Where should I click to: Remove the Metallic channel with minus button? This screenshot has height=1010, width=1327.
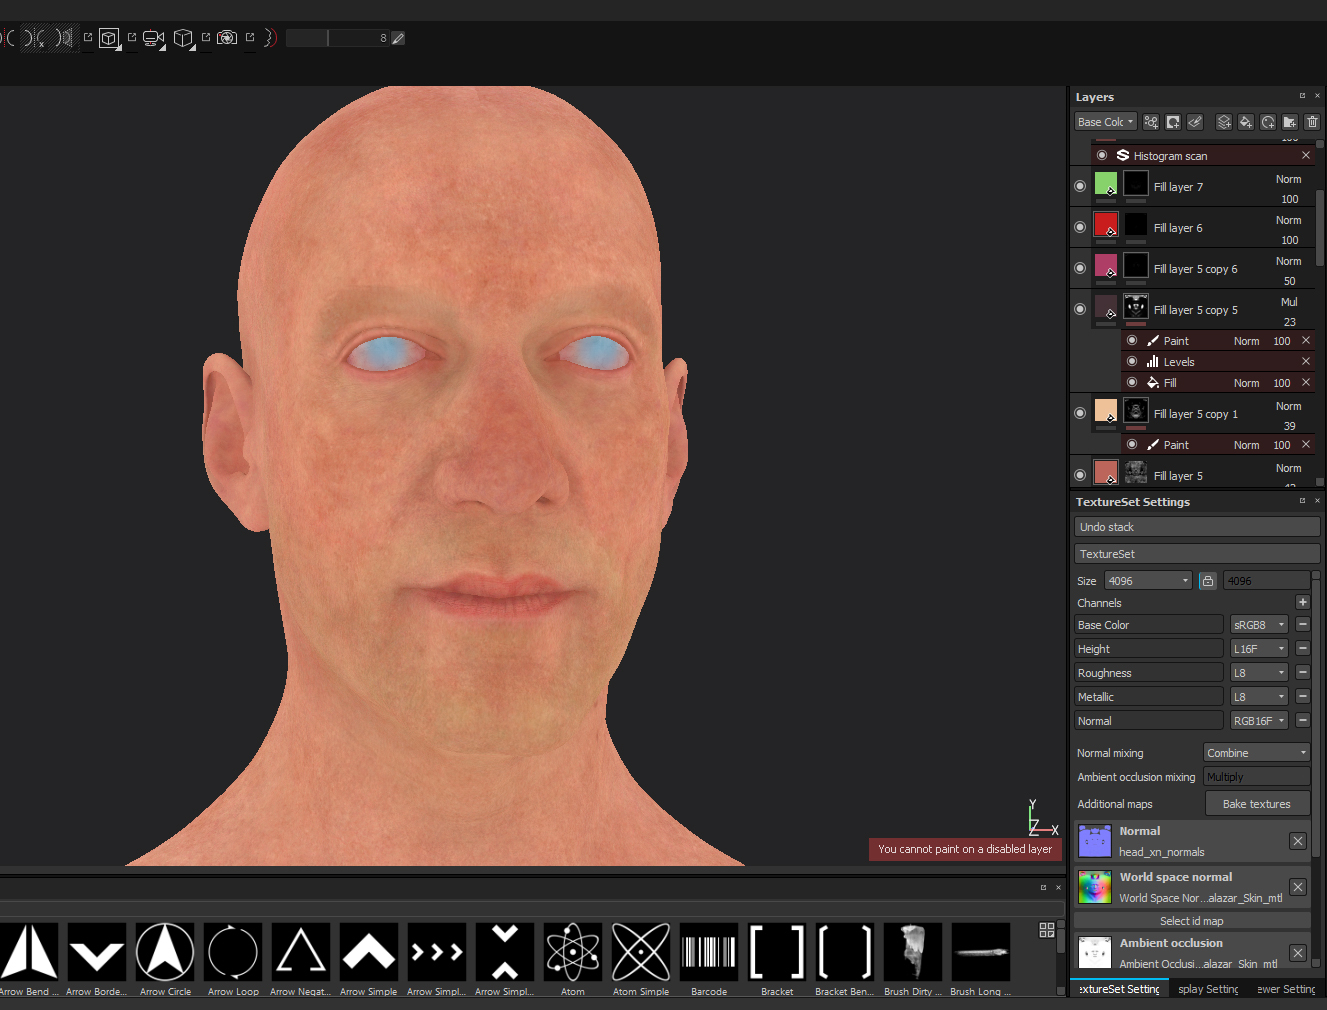click(x=1303, y=696)
